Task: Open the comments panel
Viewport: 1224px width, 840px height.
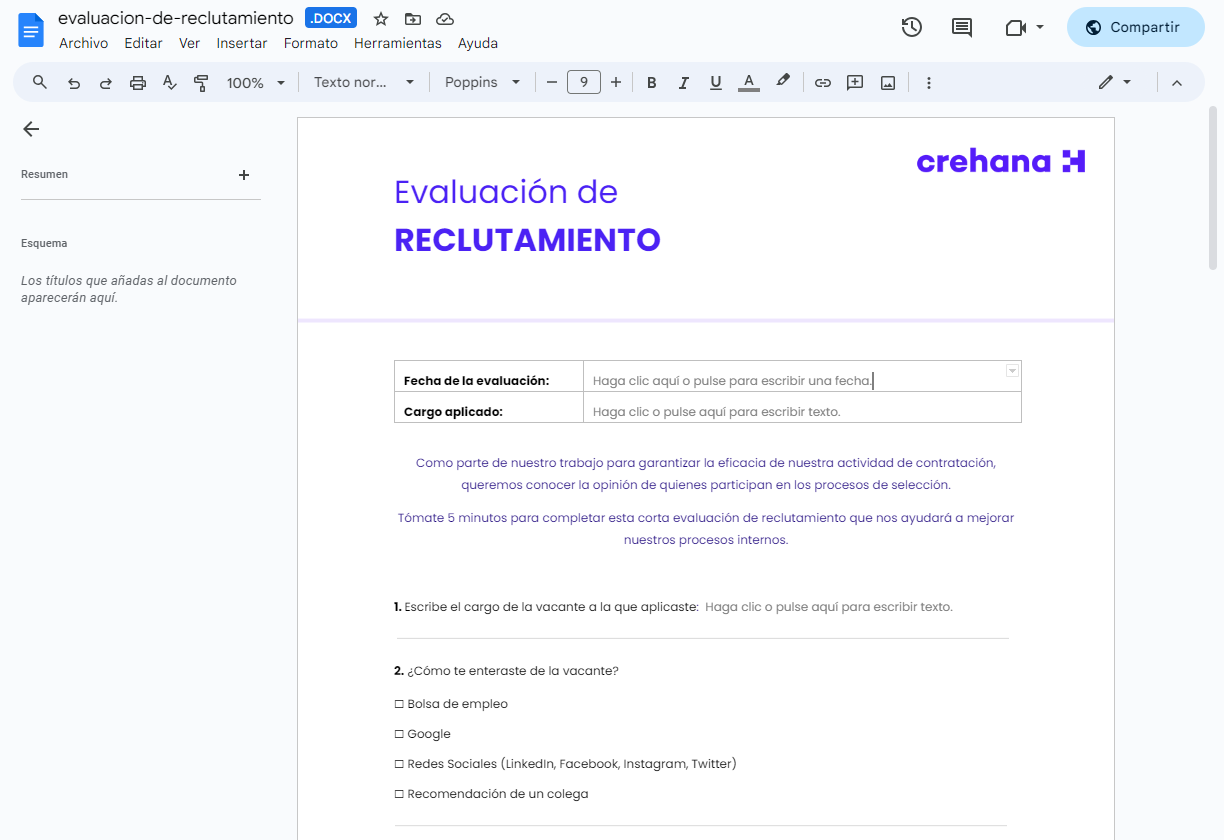Action: click(x=961, y=27)
